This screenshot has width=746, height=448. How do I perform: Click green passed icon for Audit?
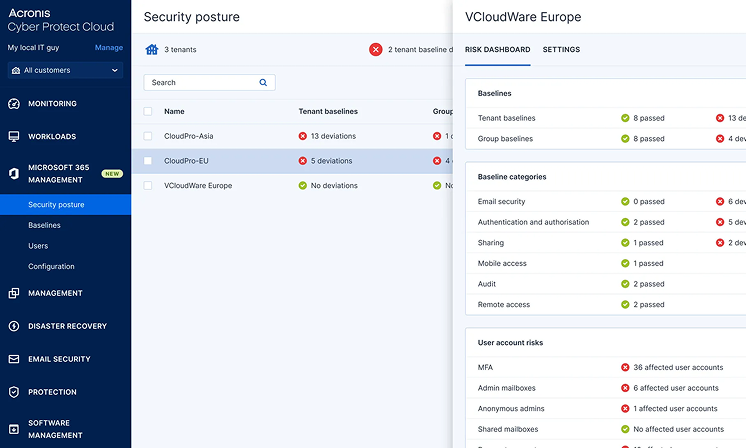pos(625,284)
